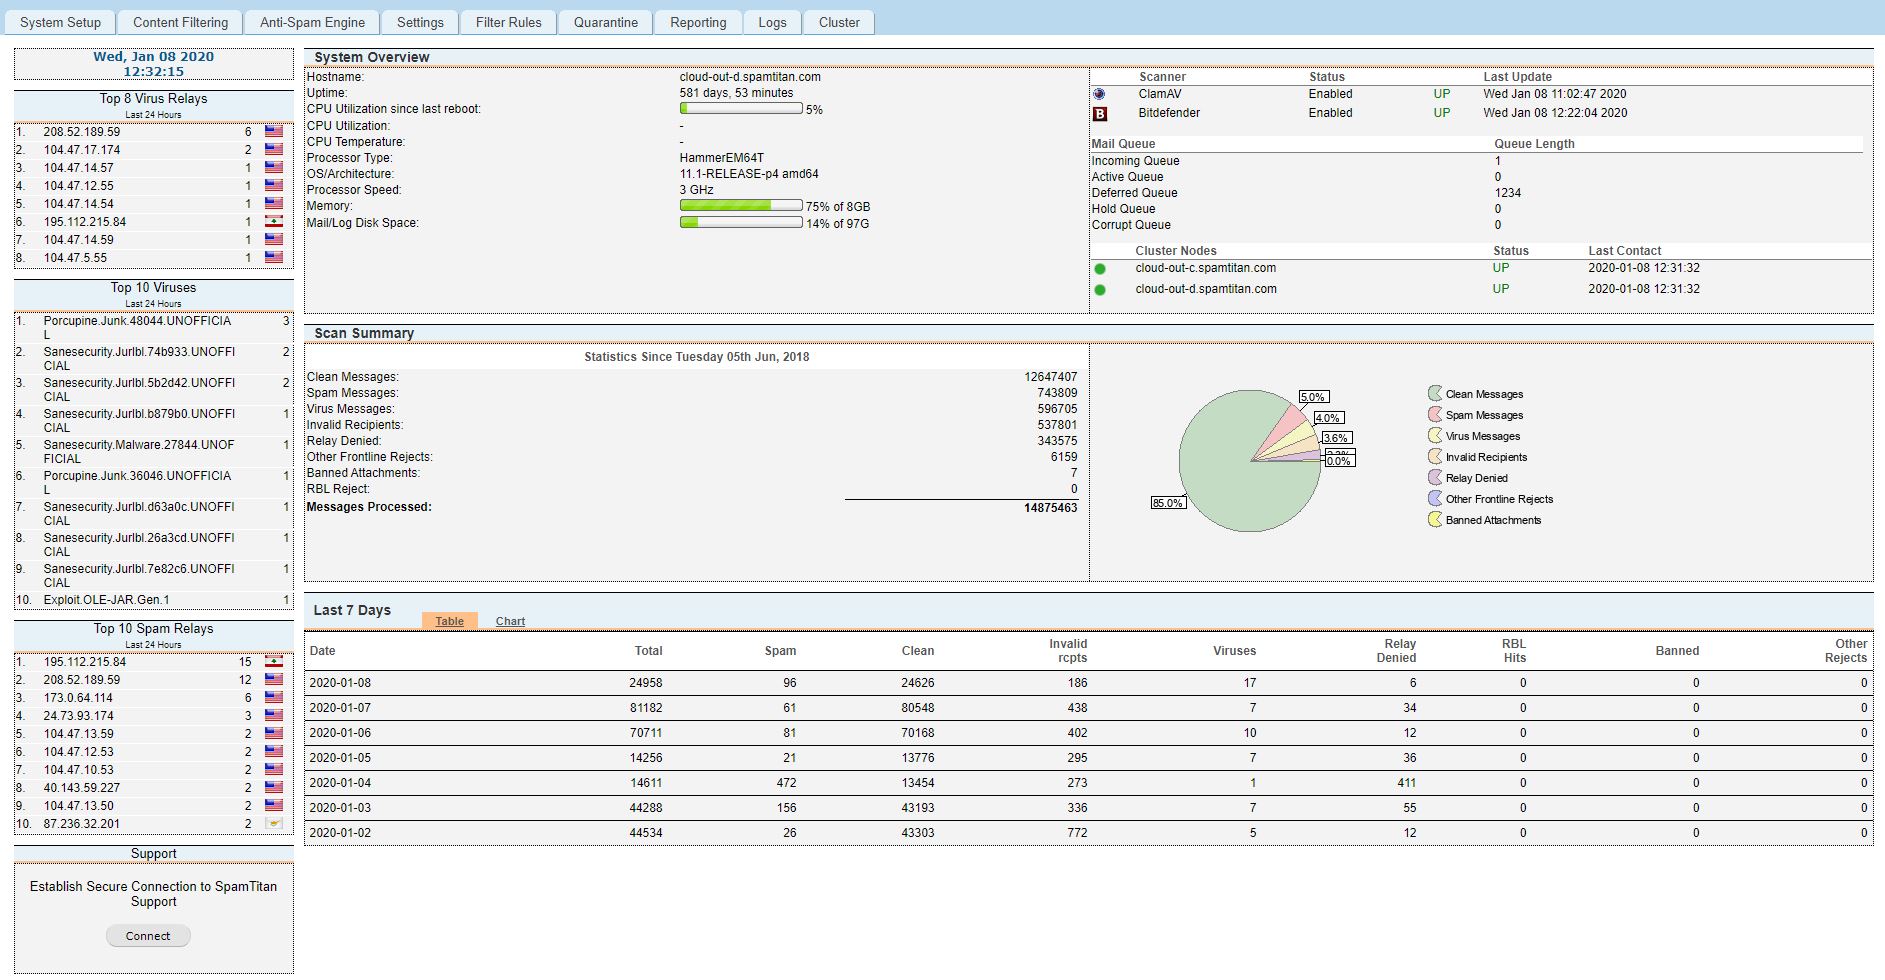Show Last 7 Days as Chart

(x=510, y=621)
